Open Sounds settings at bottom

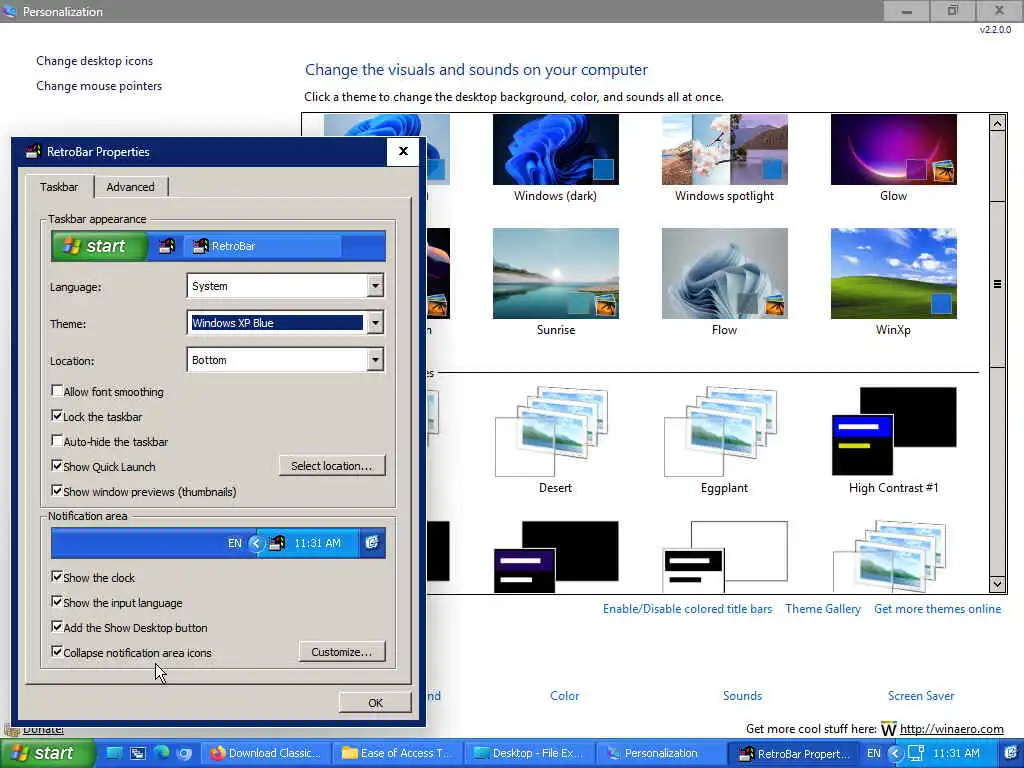[x=742, y=696]
